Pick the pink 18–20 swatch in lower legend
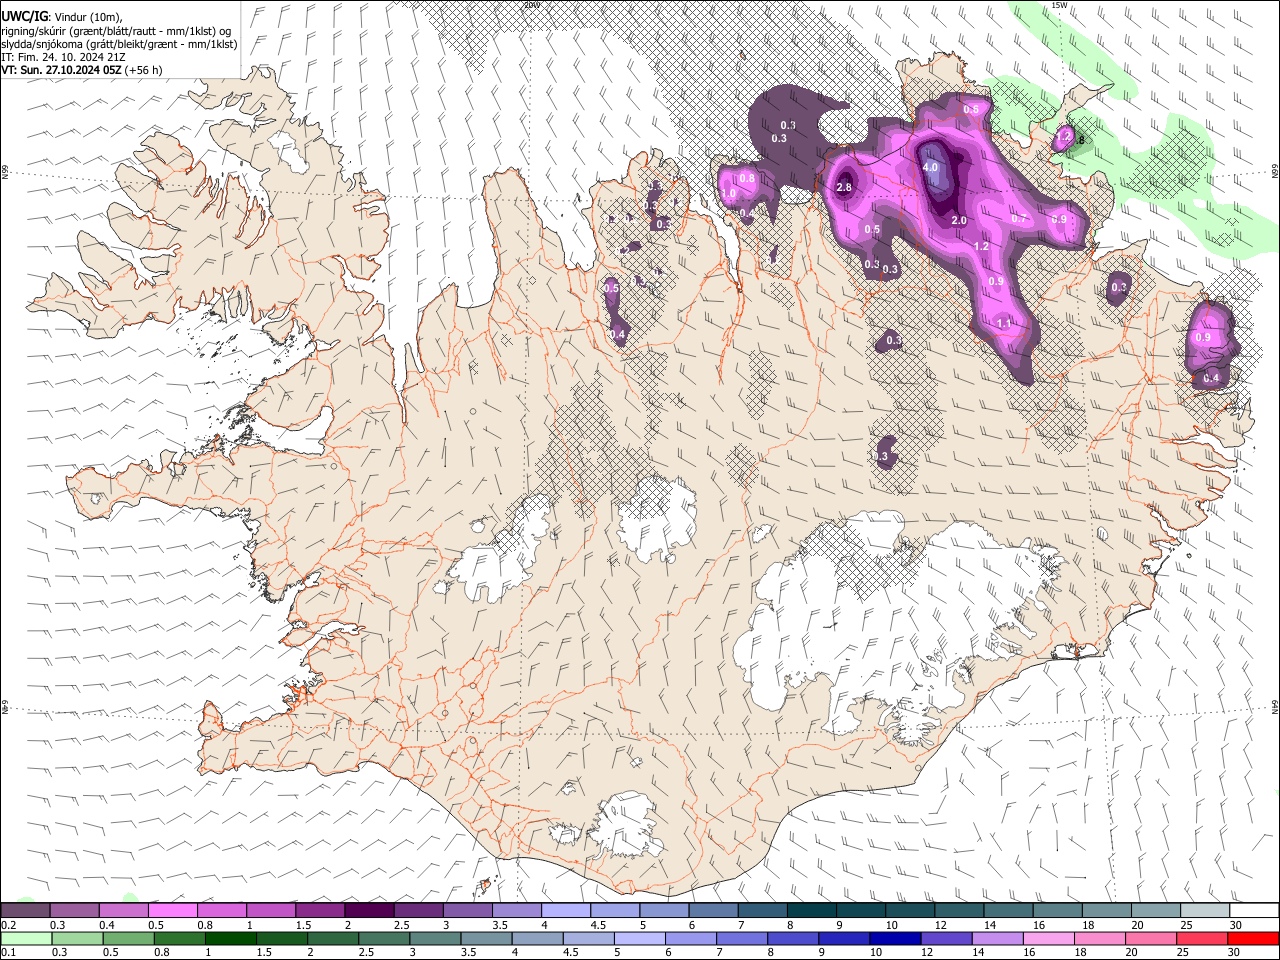 tap(1099, 938)
